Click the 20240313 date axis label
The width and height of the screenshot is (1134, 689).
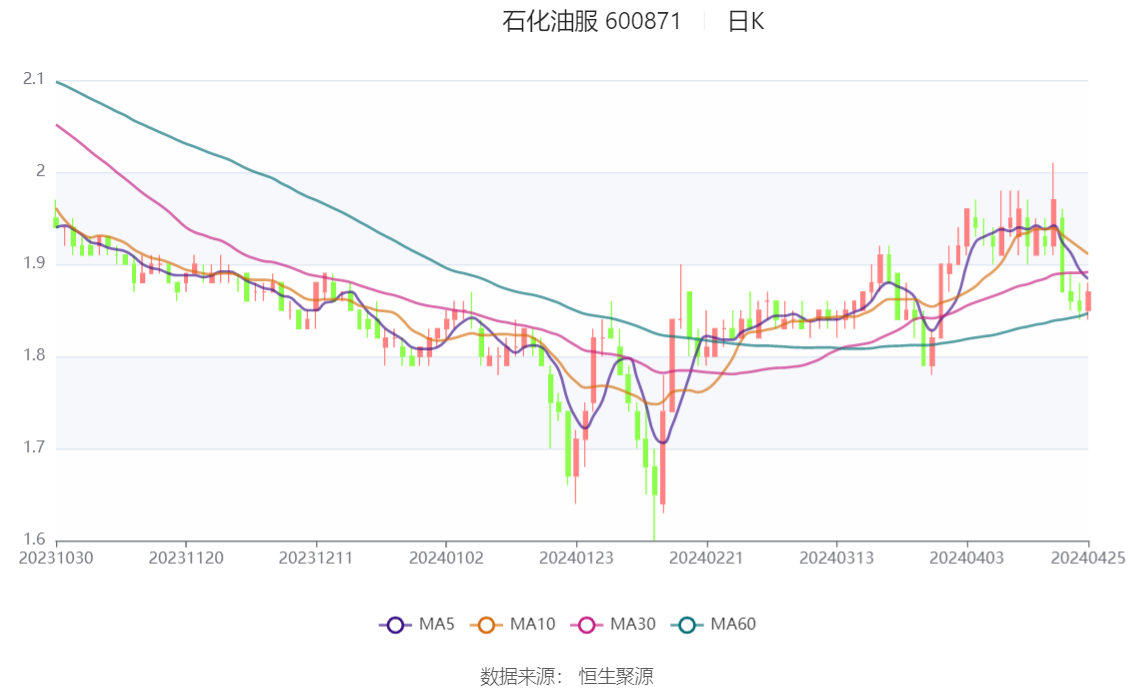coord(837,558)
